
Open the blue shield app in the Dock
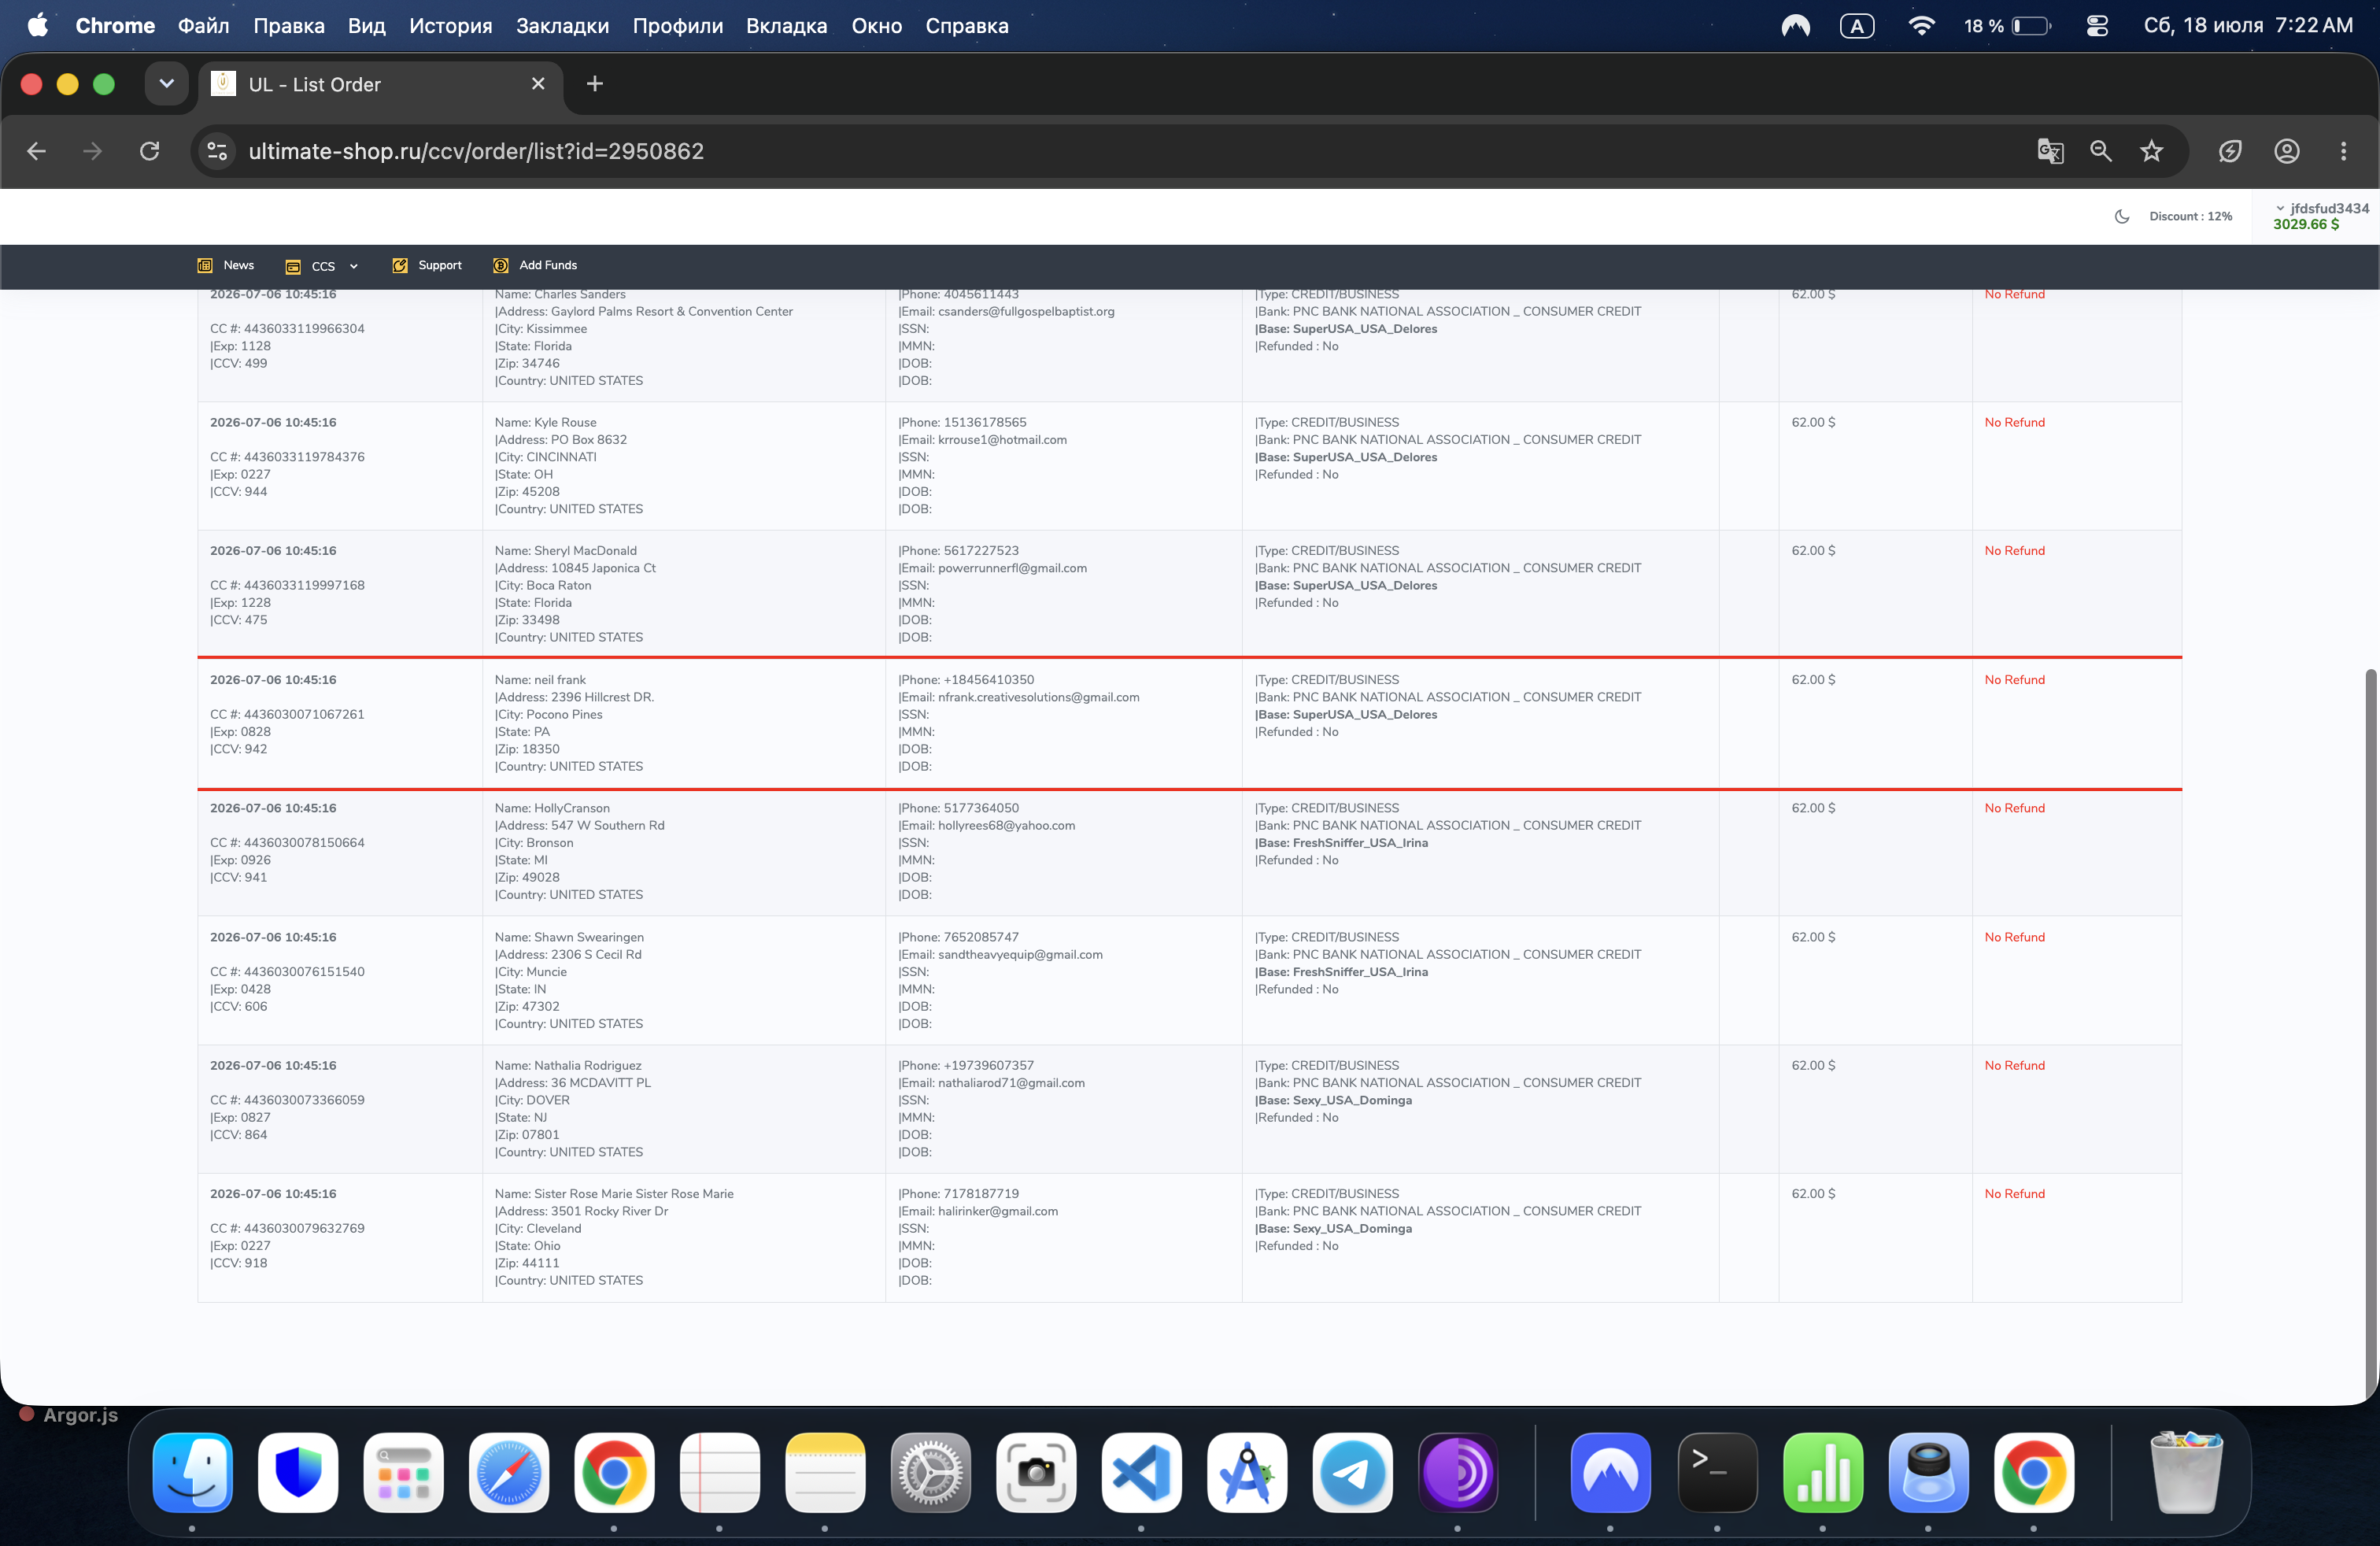tap(298, 1472)
